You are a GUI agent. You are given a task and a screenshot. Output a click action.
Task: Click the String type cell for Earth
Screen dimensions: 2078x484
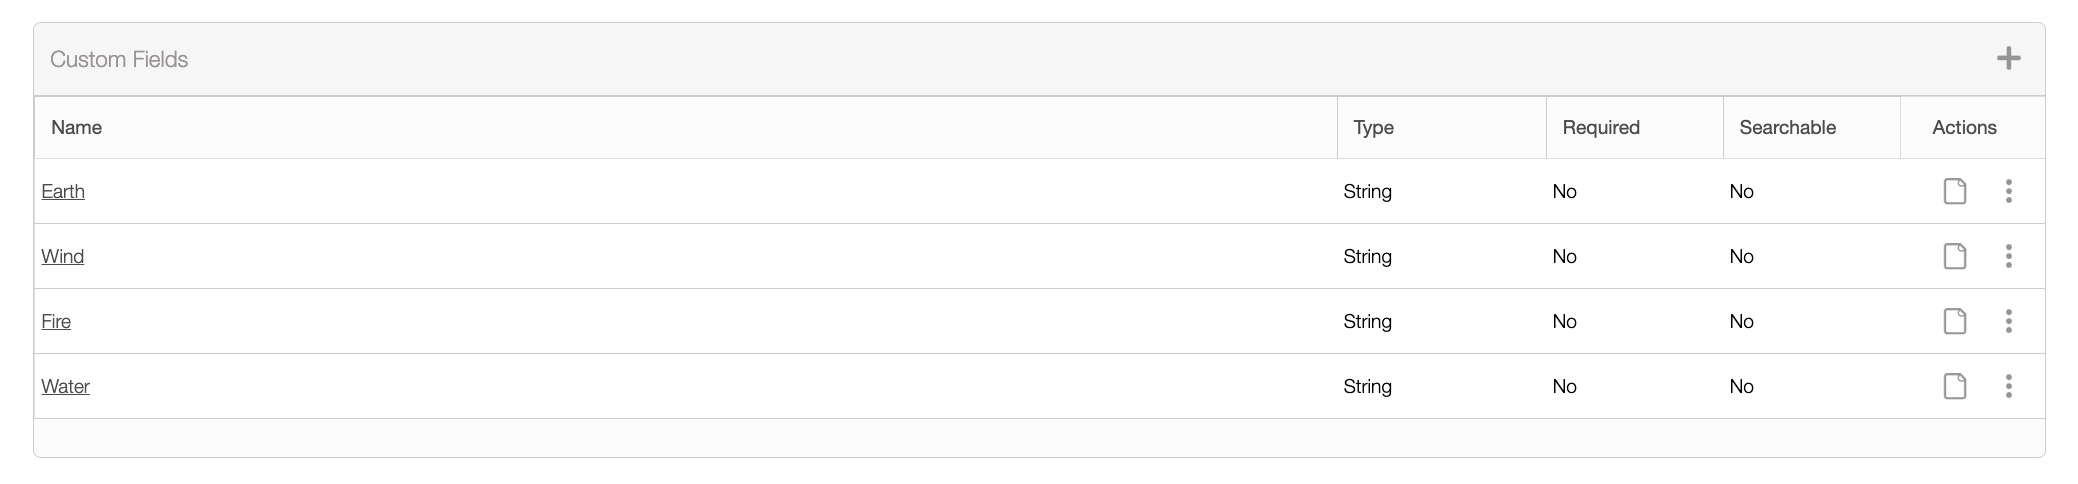(x=1367, y=191)
